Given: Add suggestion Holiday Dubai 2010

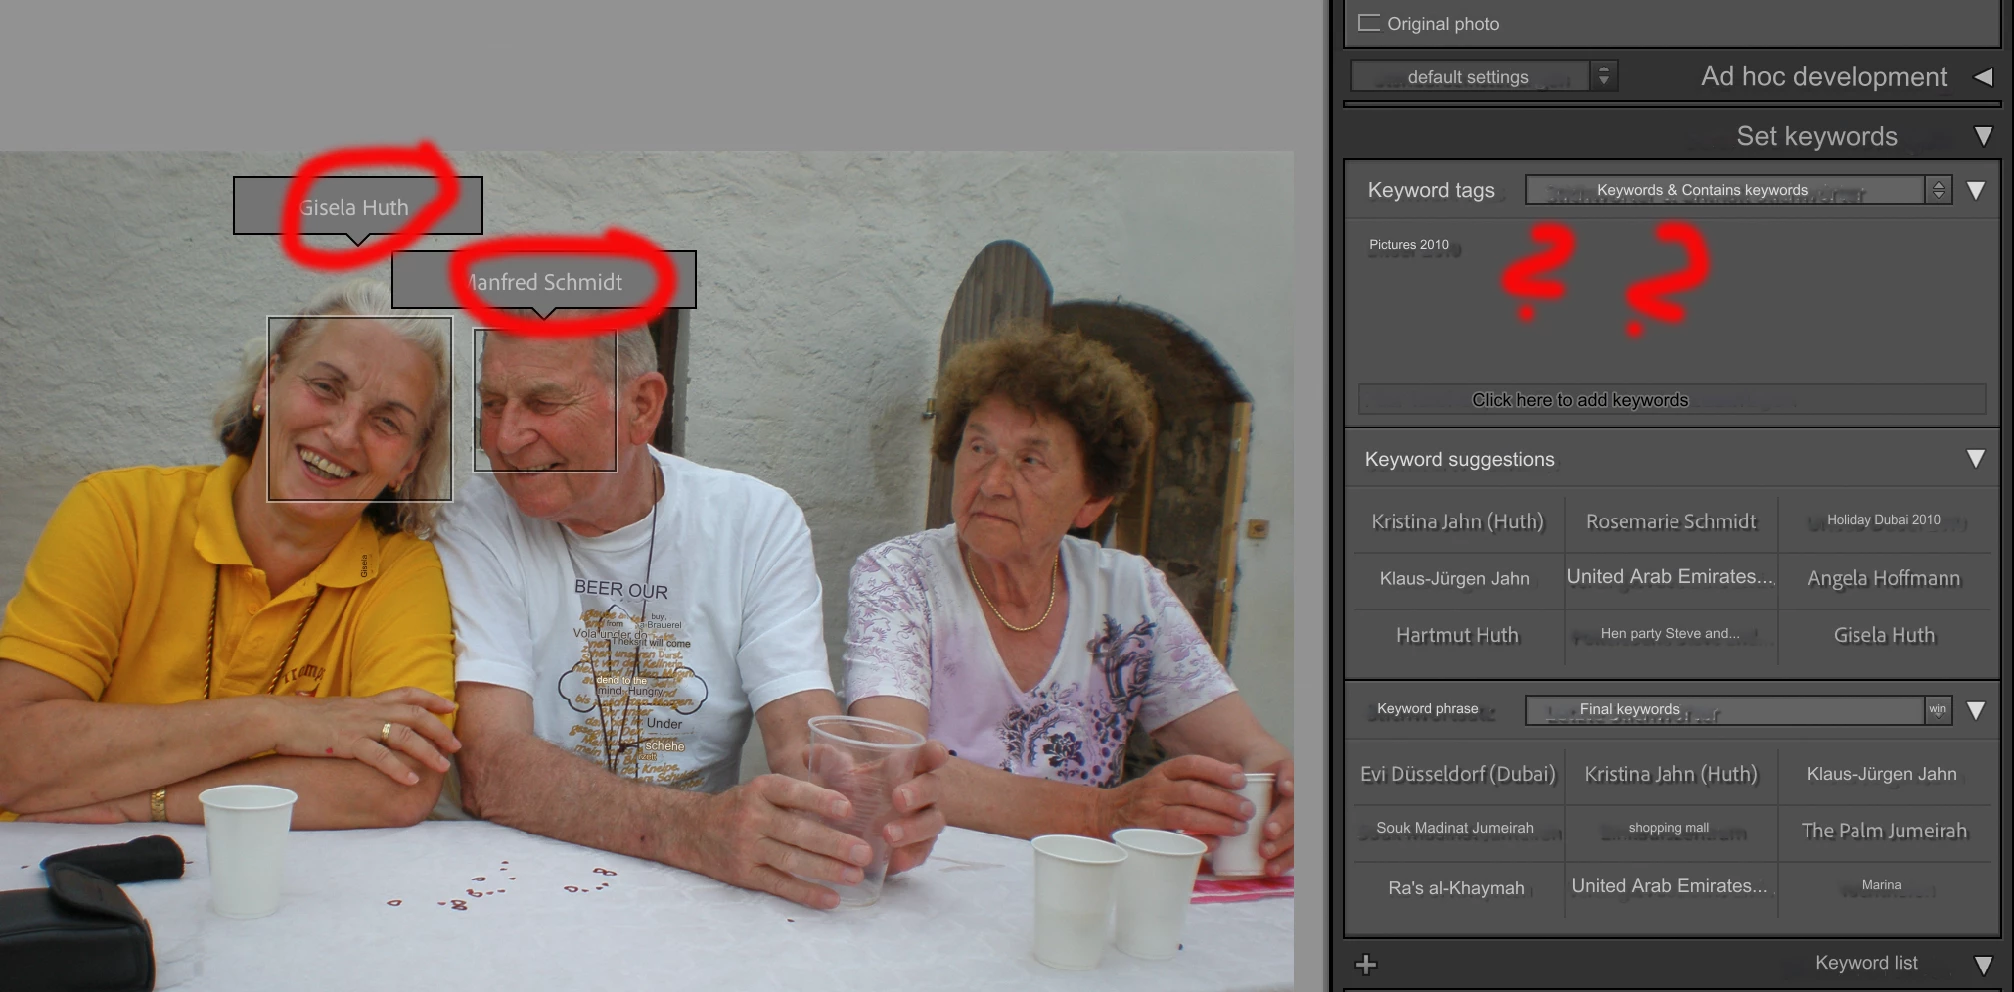Looking at the screenshot, I should [x=1883, y=520].
